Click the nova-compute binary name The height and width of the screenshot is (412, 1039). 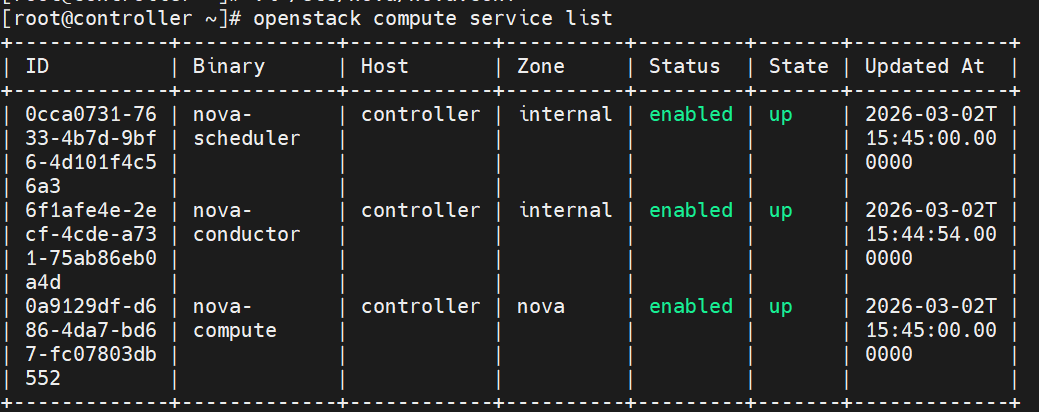tap(234, 318)
